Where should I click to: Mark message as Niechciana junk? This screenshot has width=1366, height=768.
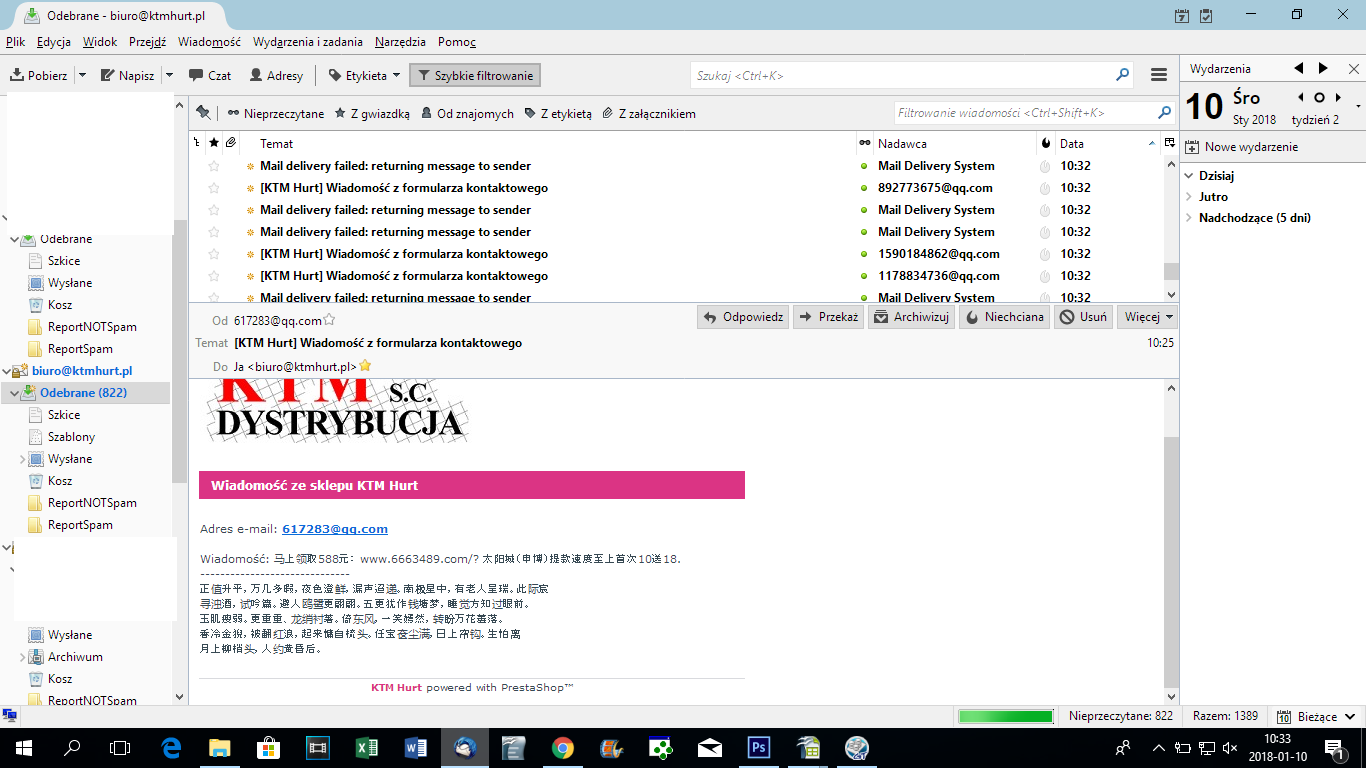coord(1004,317)
